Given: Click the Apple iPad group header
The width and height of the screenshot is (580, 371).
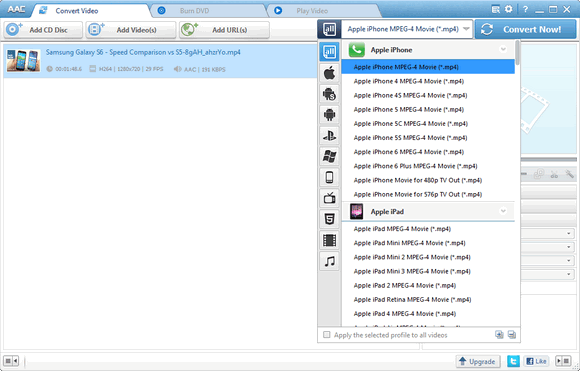Looking at the screenshot, I should click(x=428, y=212).
